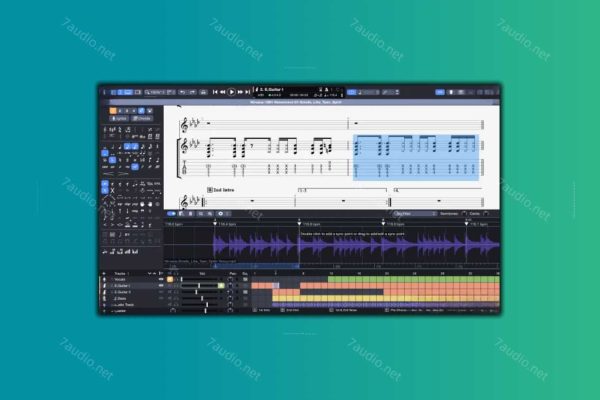Select the highlighted eighth note duration

click(128, 146)
